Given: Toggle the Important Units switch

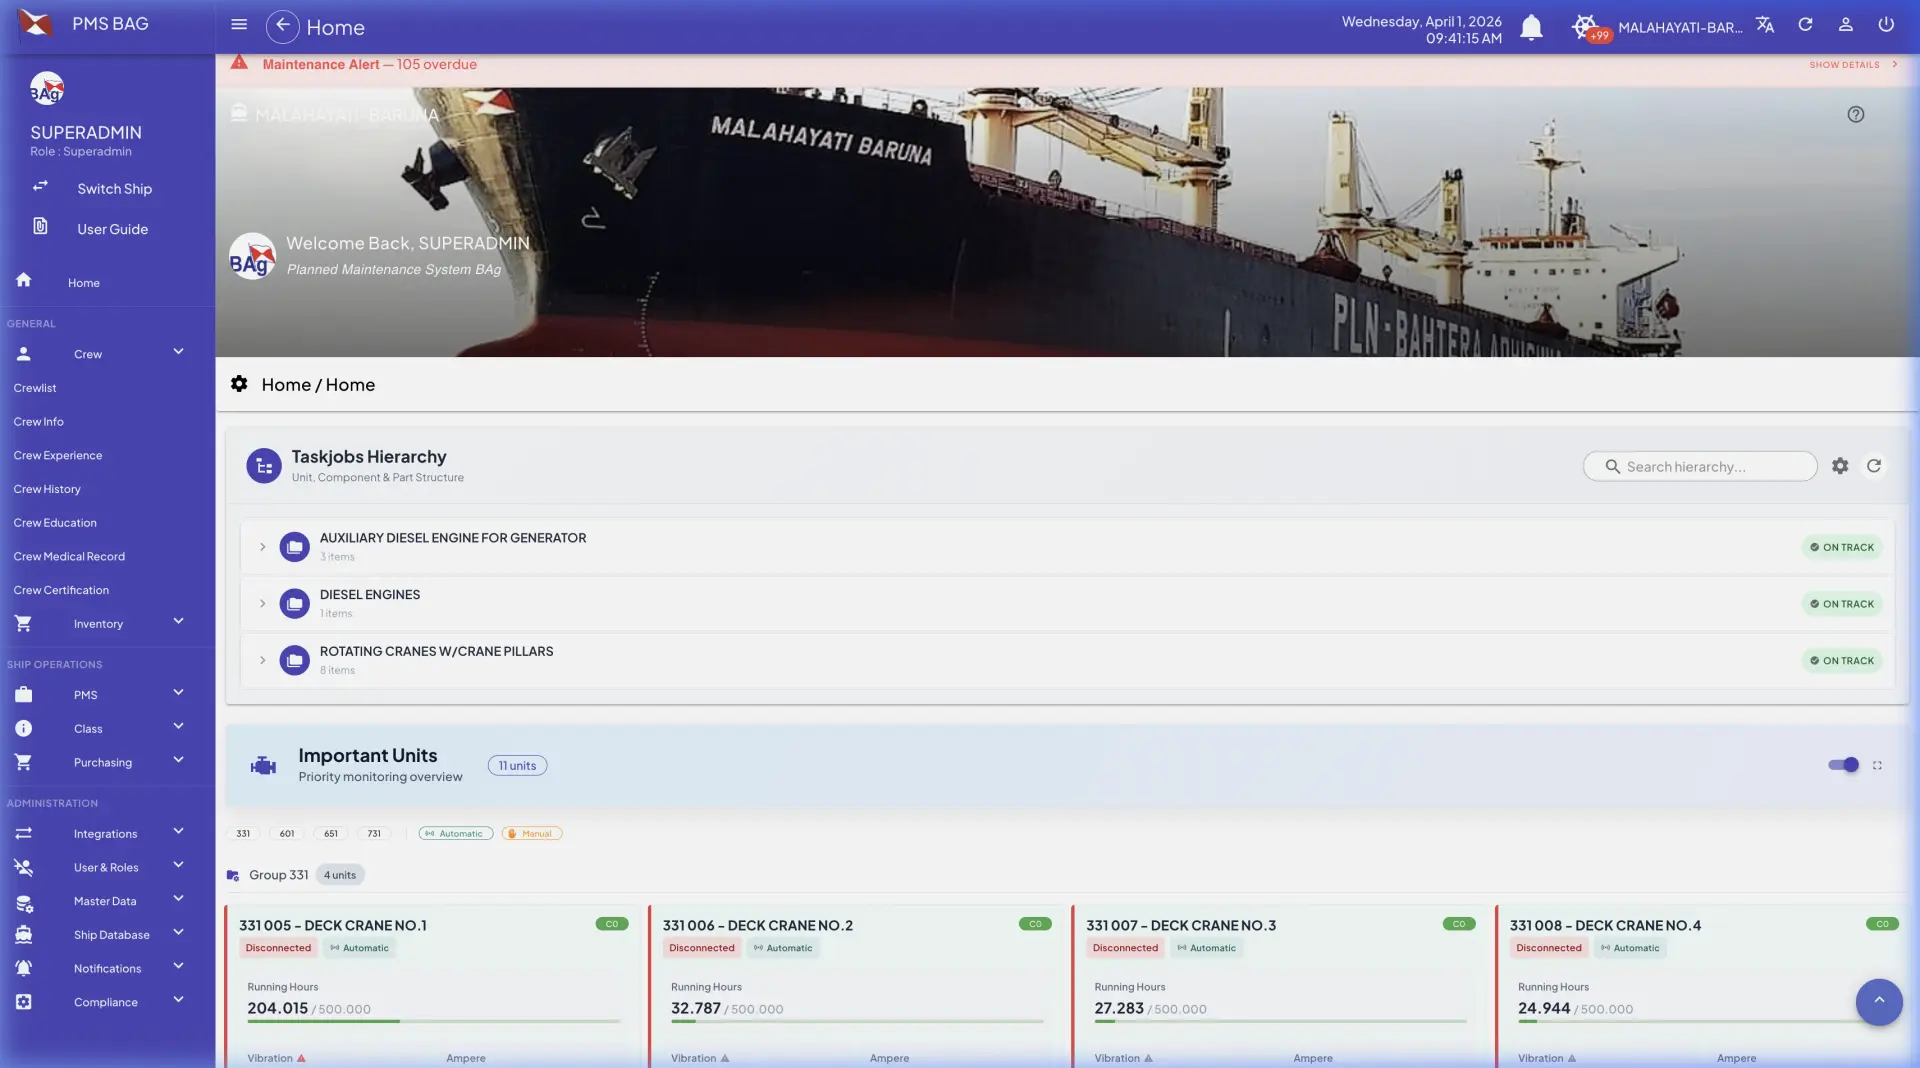Looking at the screenshot, I should 1843,765.
